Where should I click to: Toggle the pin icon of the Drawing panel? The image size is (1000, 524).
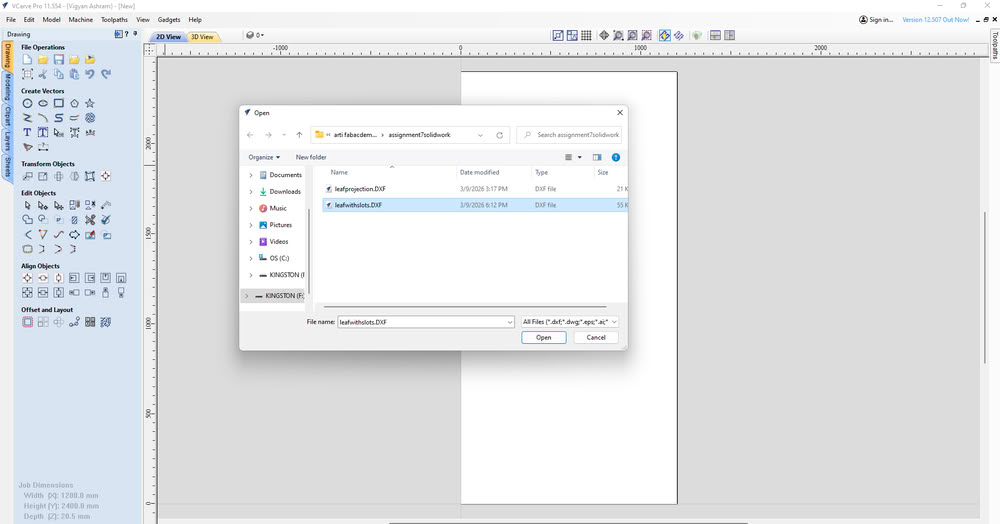(x=135, y=34)
